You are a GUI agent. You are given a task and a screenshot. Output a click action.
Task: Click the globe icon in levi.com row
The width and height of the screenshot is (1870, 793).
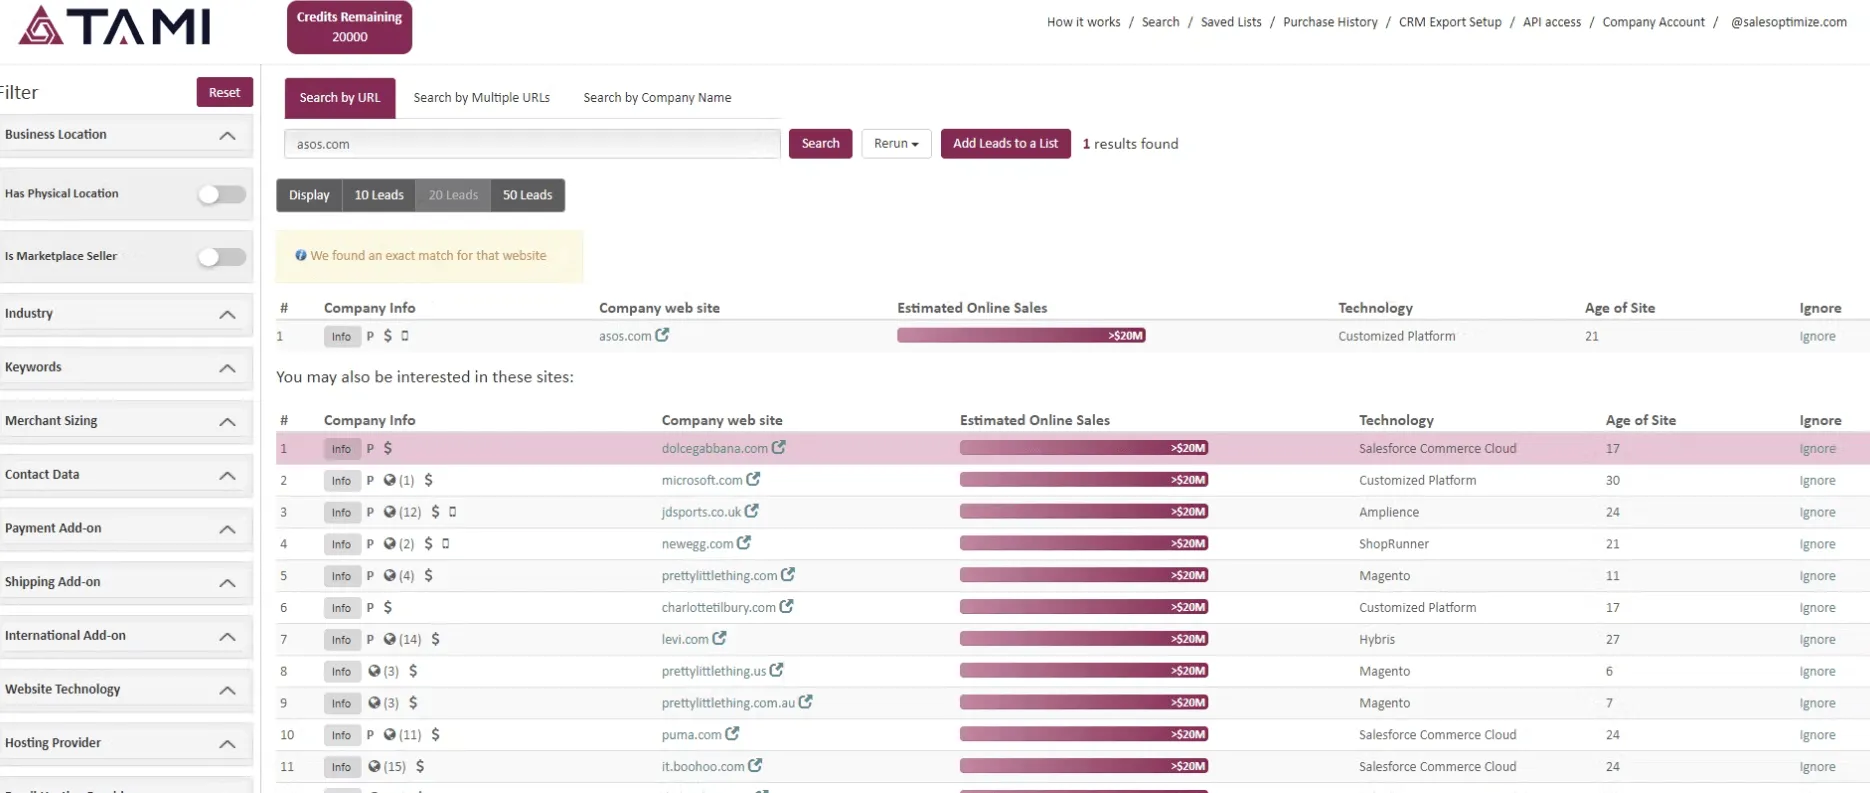(390, 639)
